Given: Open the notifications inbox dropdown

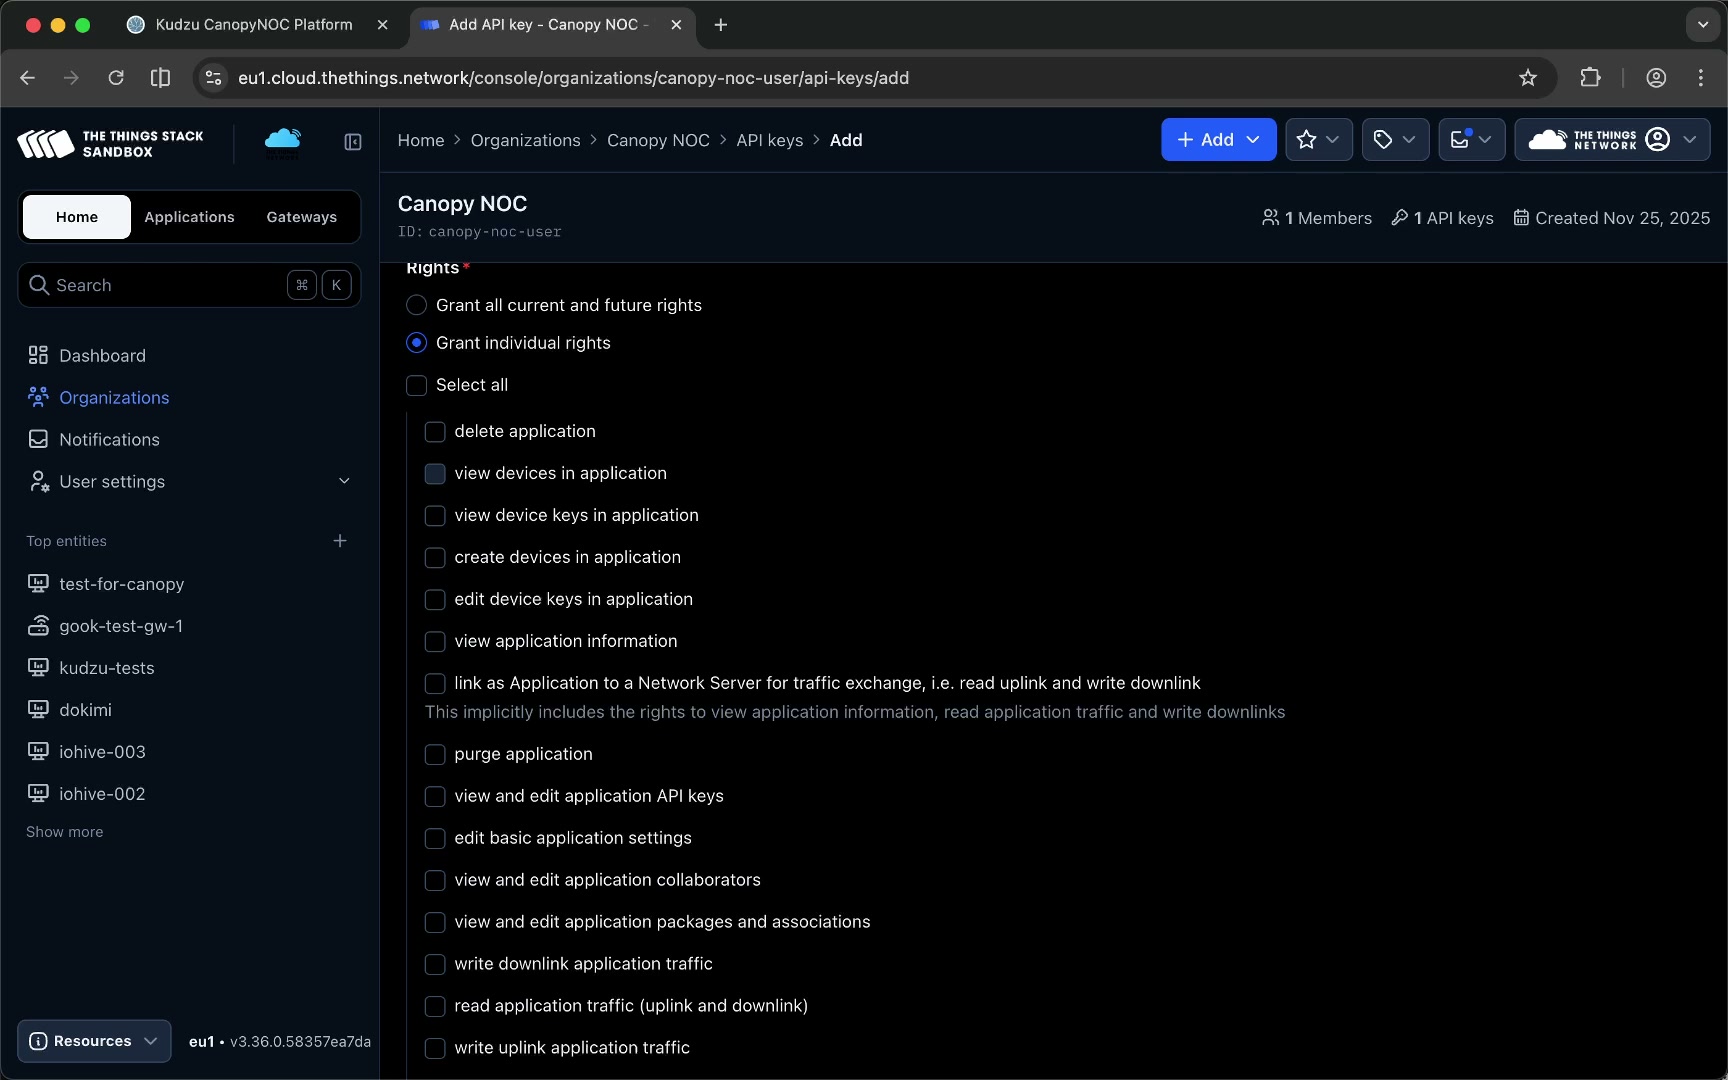Looking at the screenshot, I should tap(1471, 140).
